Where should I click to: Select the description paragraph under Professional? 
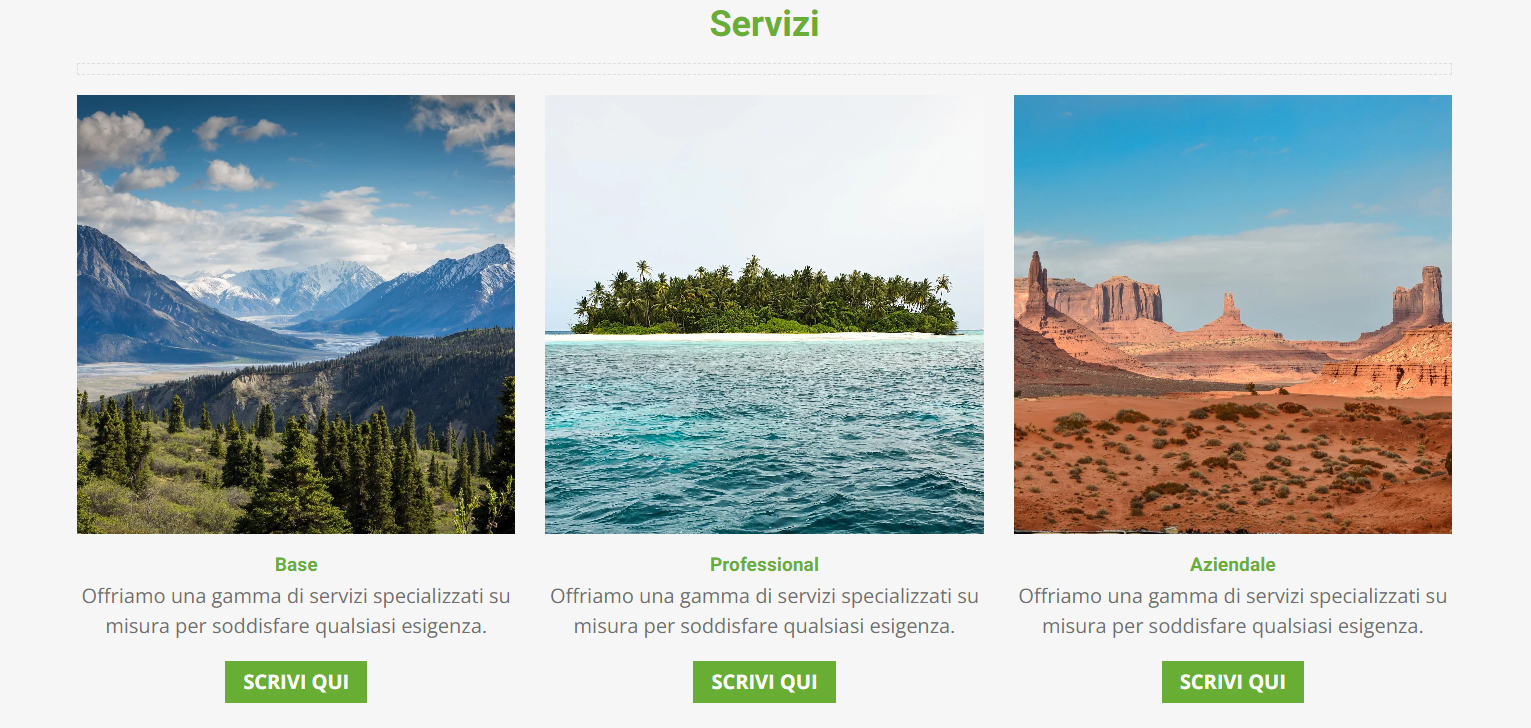764,611
